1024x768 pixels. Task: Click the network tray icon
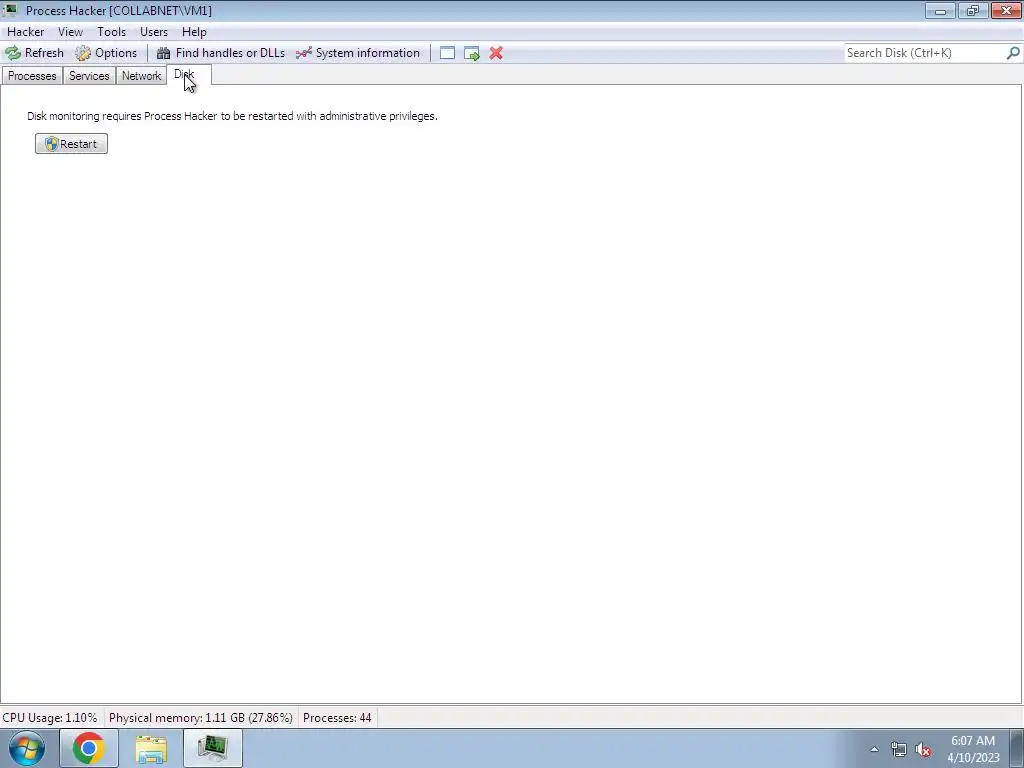click(899, 749)
